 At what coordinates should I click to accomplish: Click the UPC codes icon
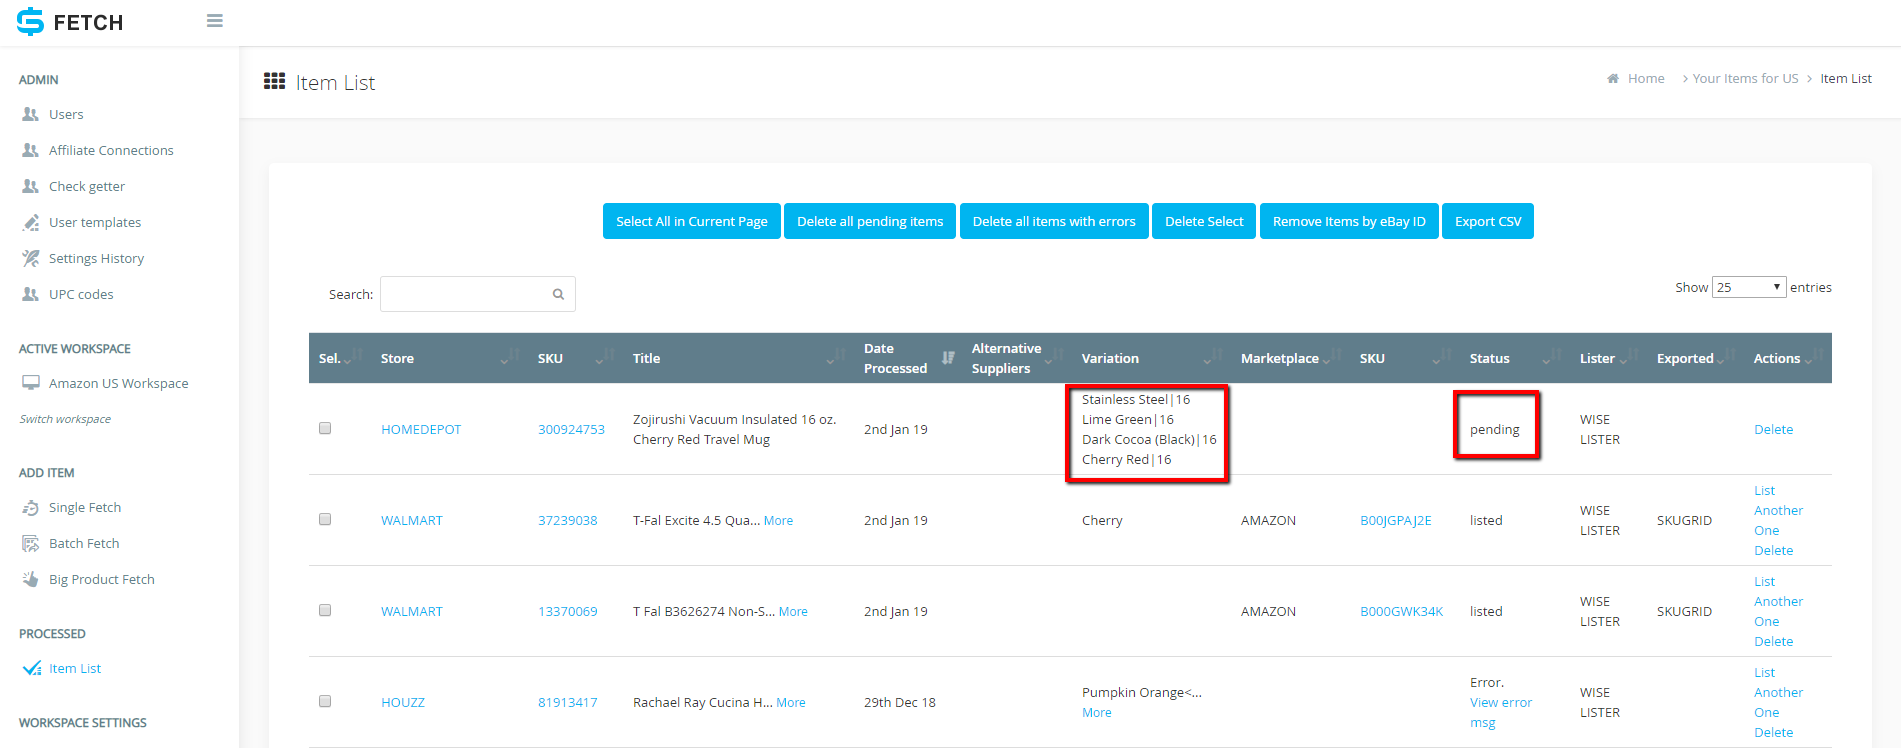31,294
